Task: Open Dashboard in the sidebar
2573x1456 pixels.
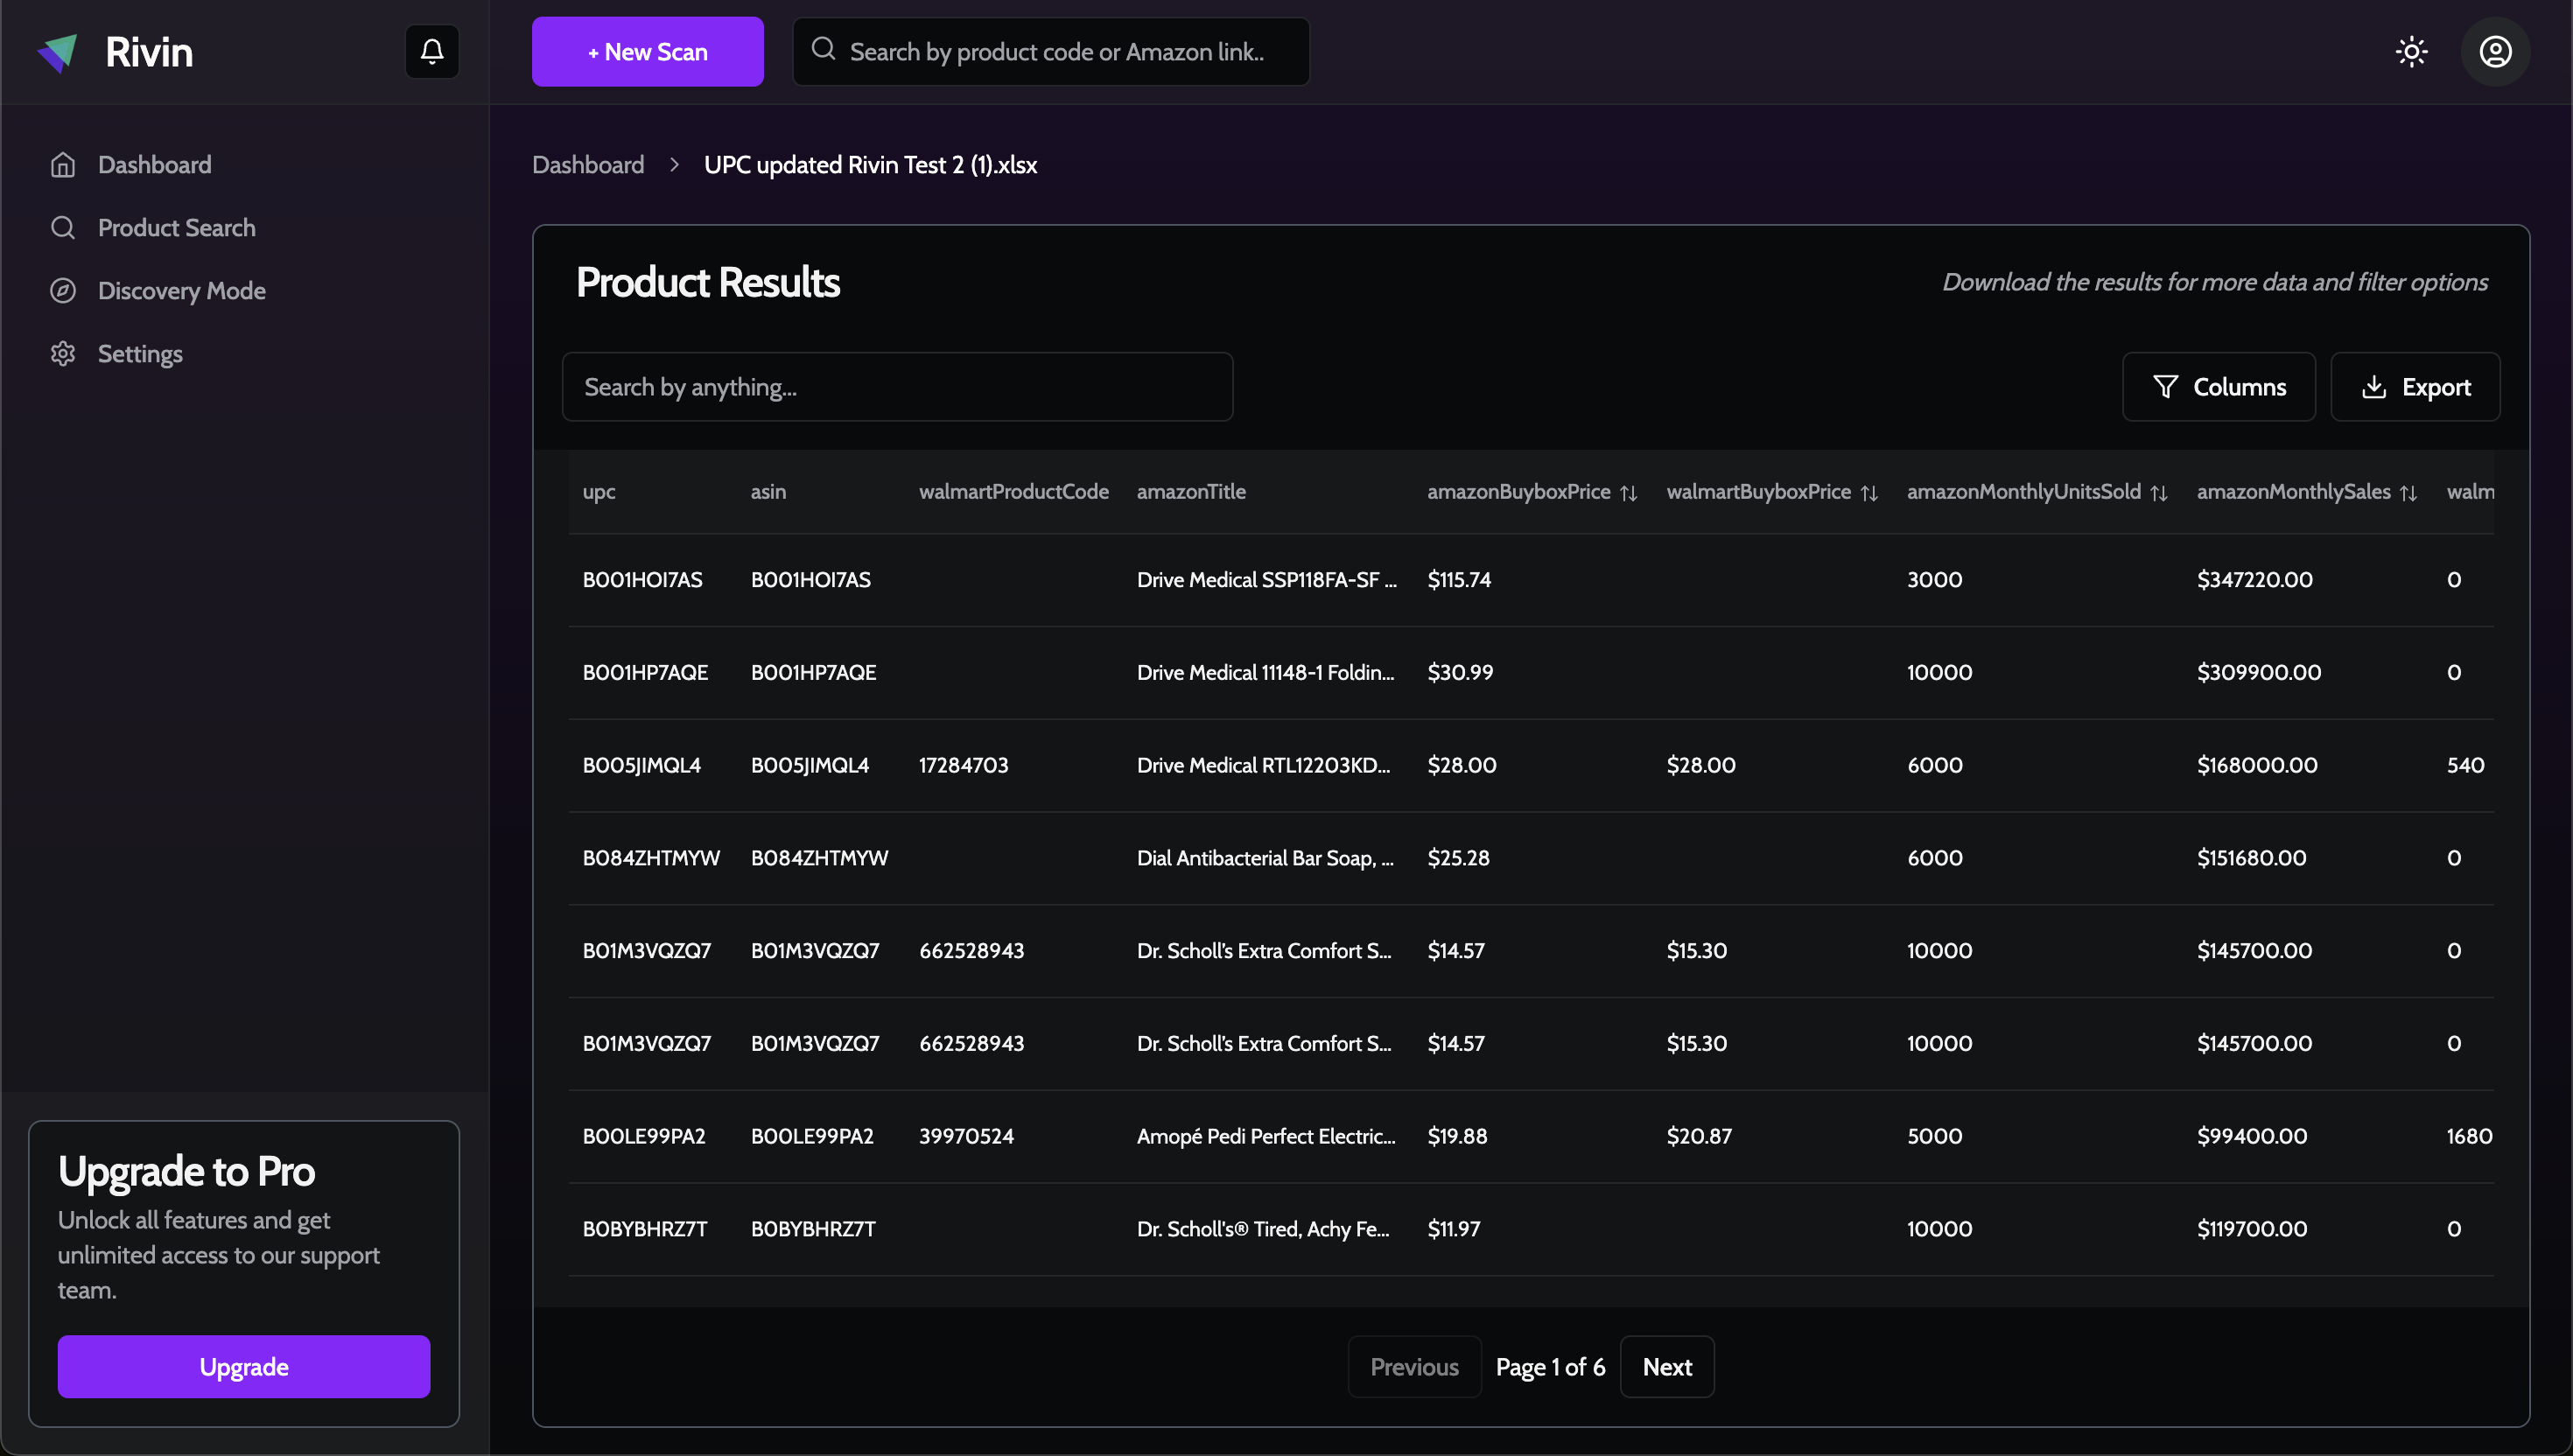Action: point(154,164)
